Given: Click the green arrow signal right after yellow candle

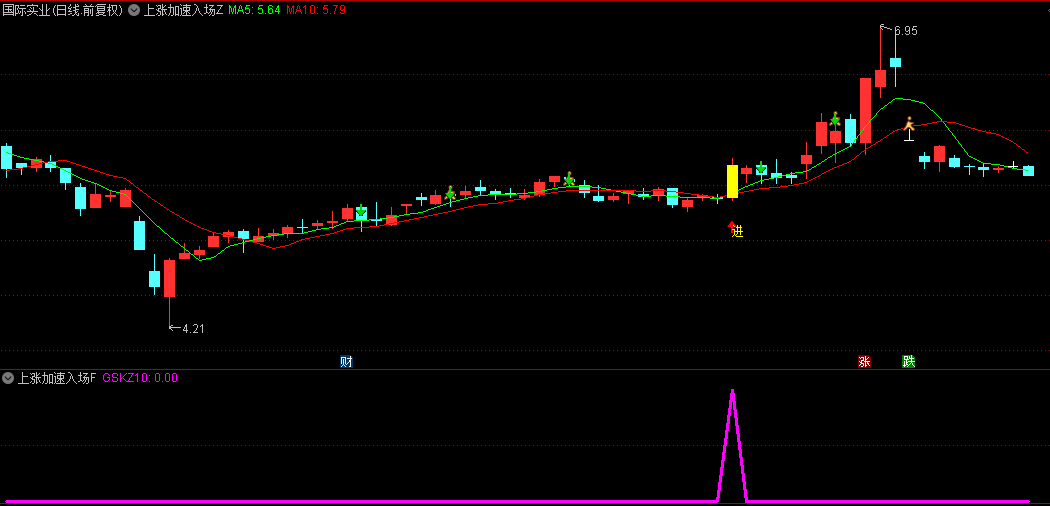Looking at the screenshot, I should [x=761, y=166].
